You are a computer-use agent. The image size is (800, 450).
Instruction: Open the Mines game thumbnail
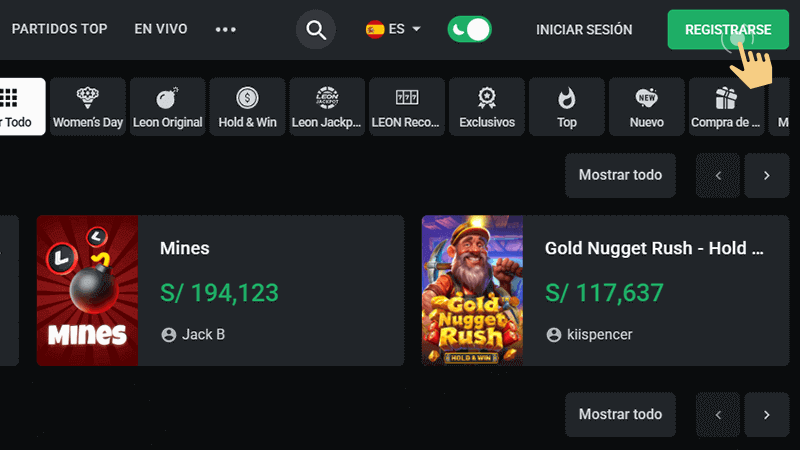tap(87, 290)
